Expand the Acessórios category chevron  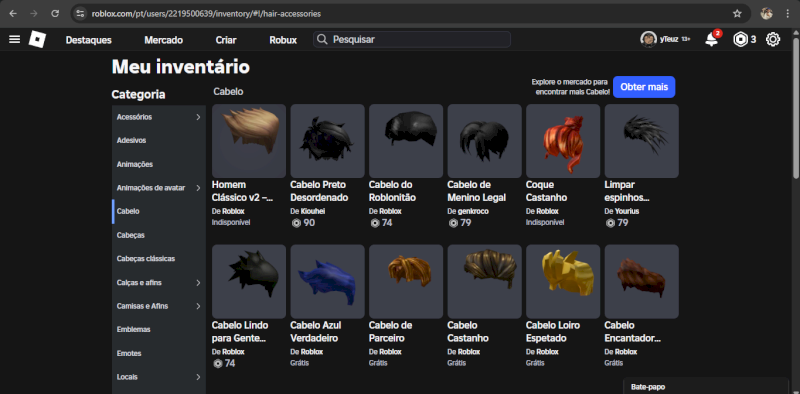198,117
